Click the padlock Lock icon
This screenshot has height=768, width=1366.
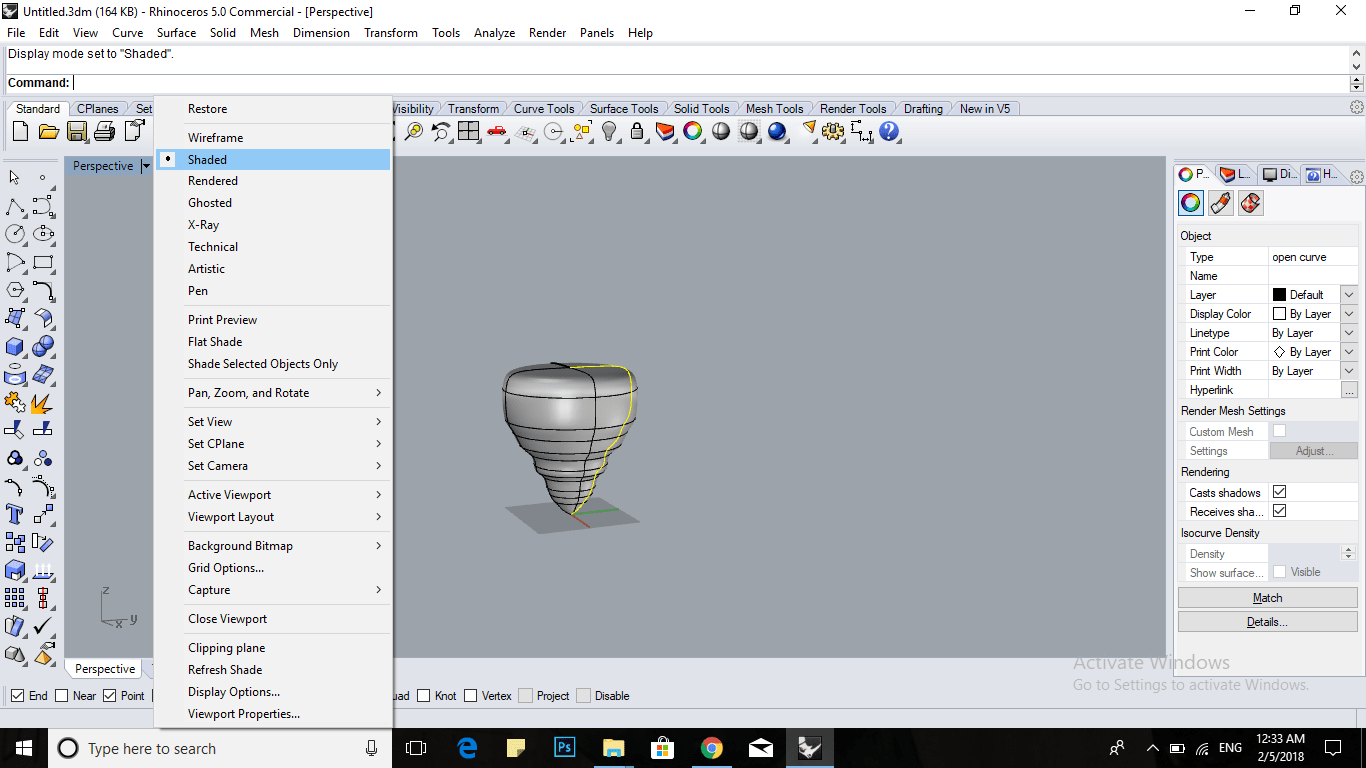637,131
